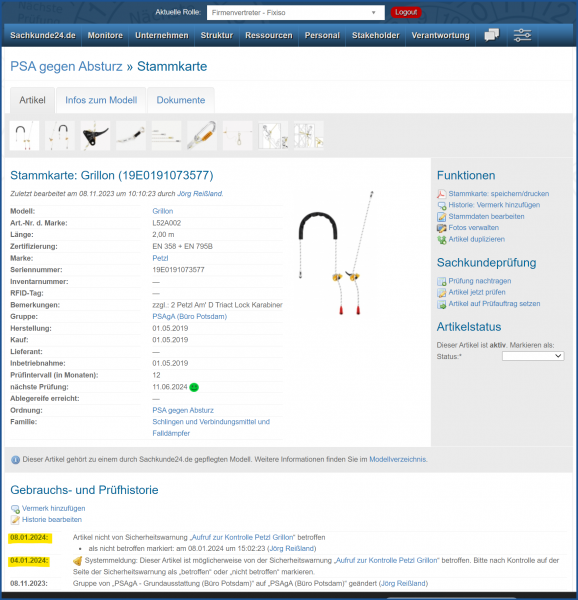Viewport: 578px width, 600px height.
Task: Click the red Logout button
Action: point(406,12)
